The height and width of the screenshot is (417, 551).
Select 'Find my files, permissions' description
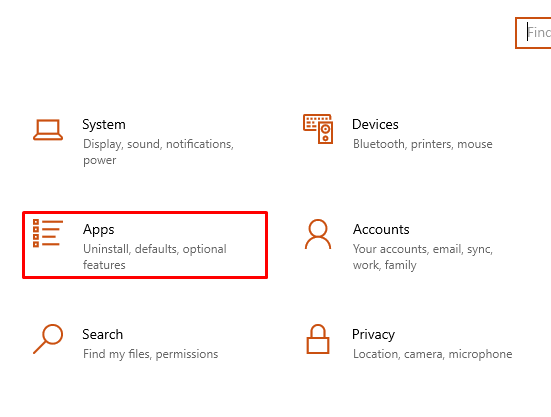coord(151,354)
